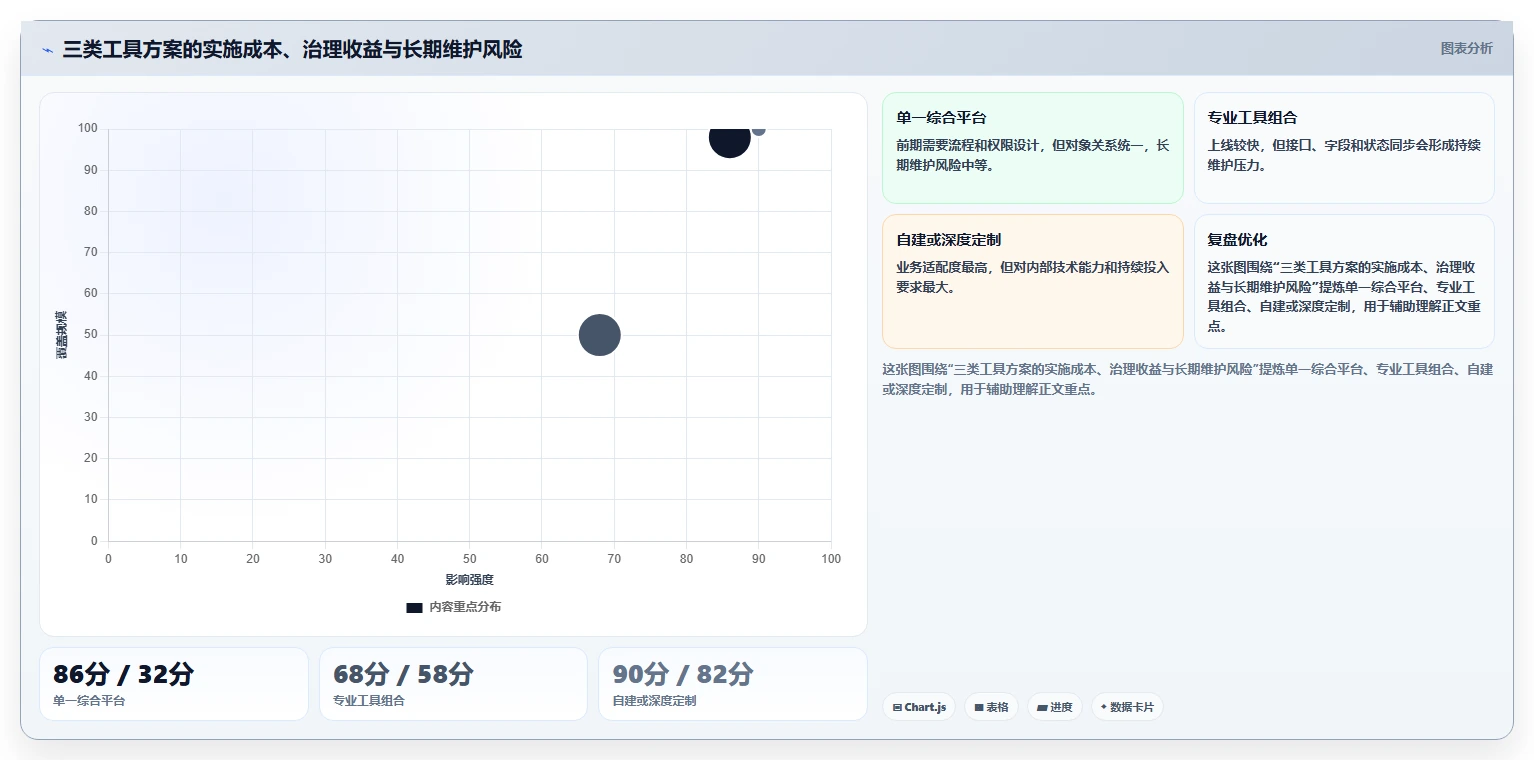Click 单一综合平台 label under 86分
The height and width of the screenshot is (760, 1534).
pyautogui.click(x=89, y=701)
